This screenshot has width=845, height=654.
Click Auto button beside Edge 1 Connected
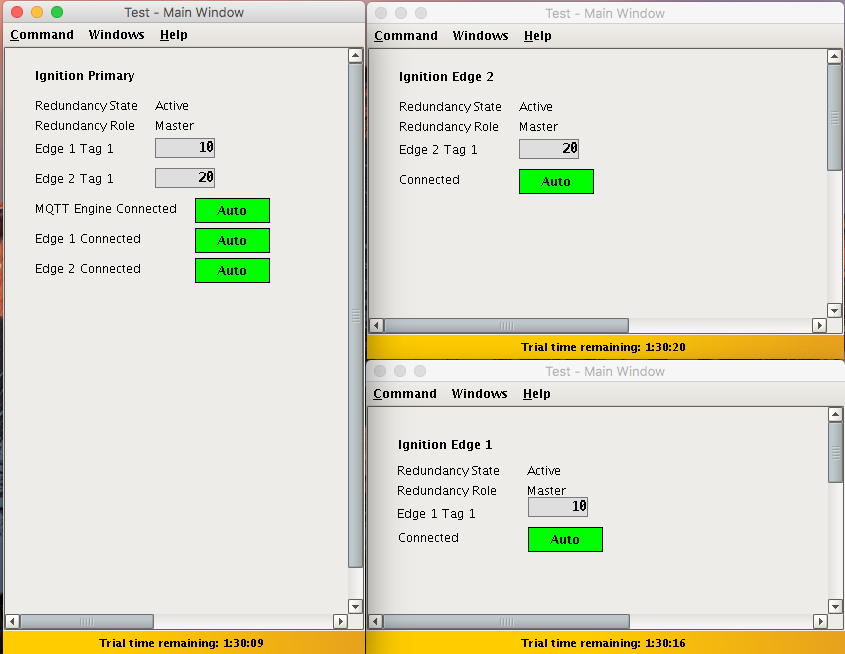tap(232, 240)
